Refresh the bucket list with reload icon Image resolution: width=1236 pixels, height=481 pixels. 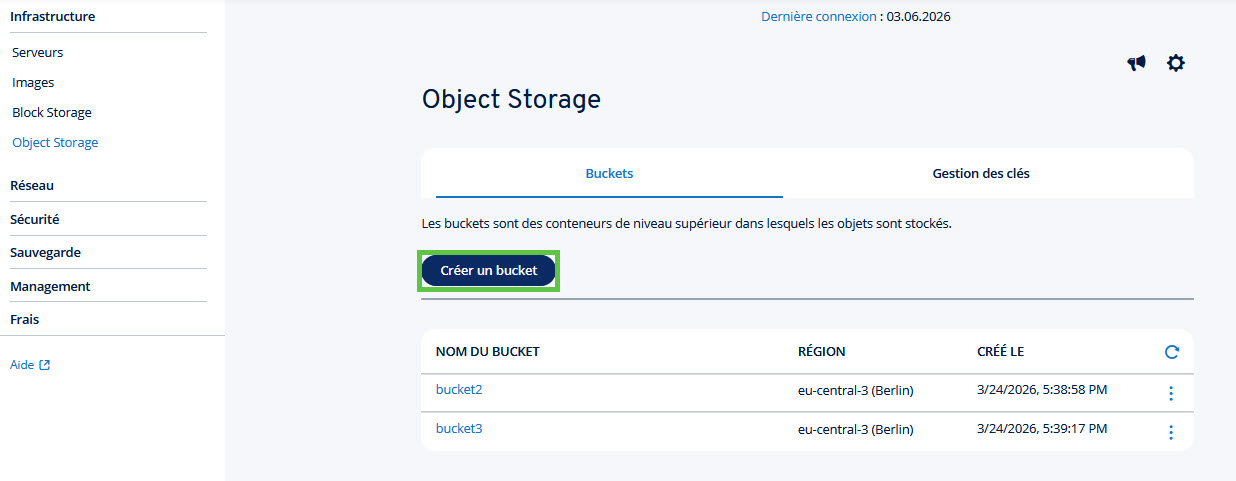1172,352
